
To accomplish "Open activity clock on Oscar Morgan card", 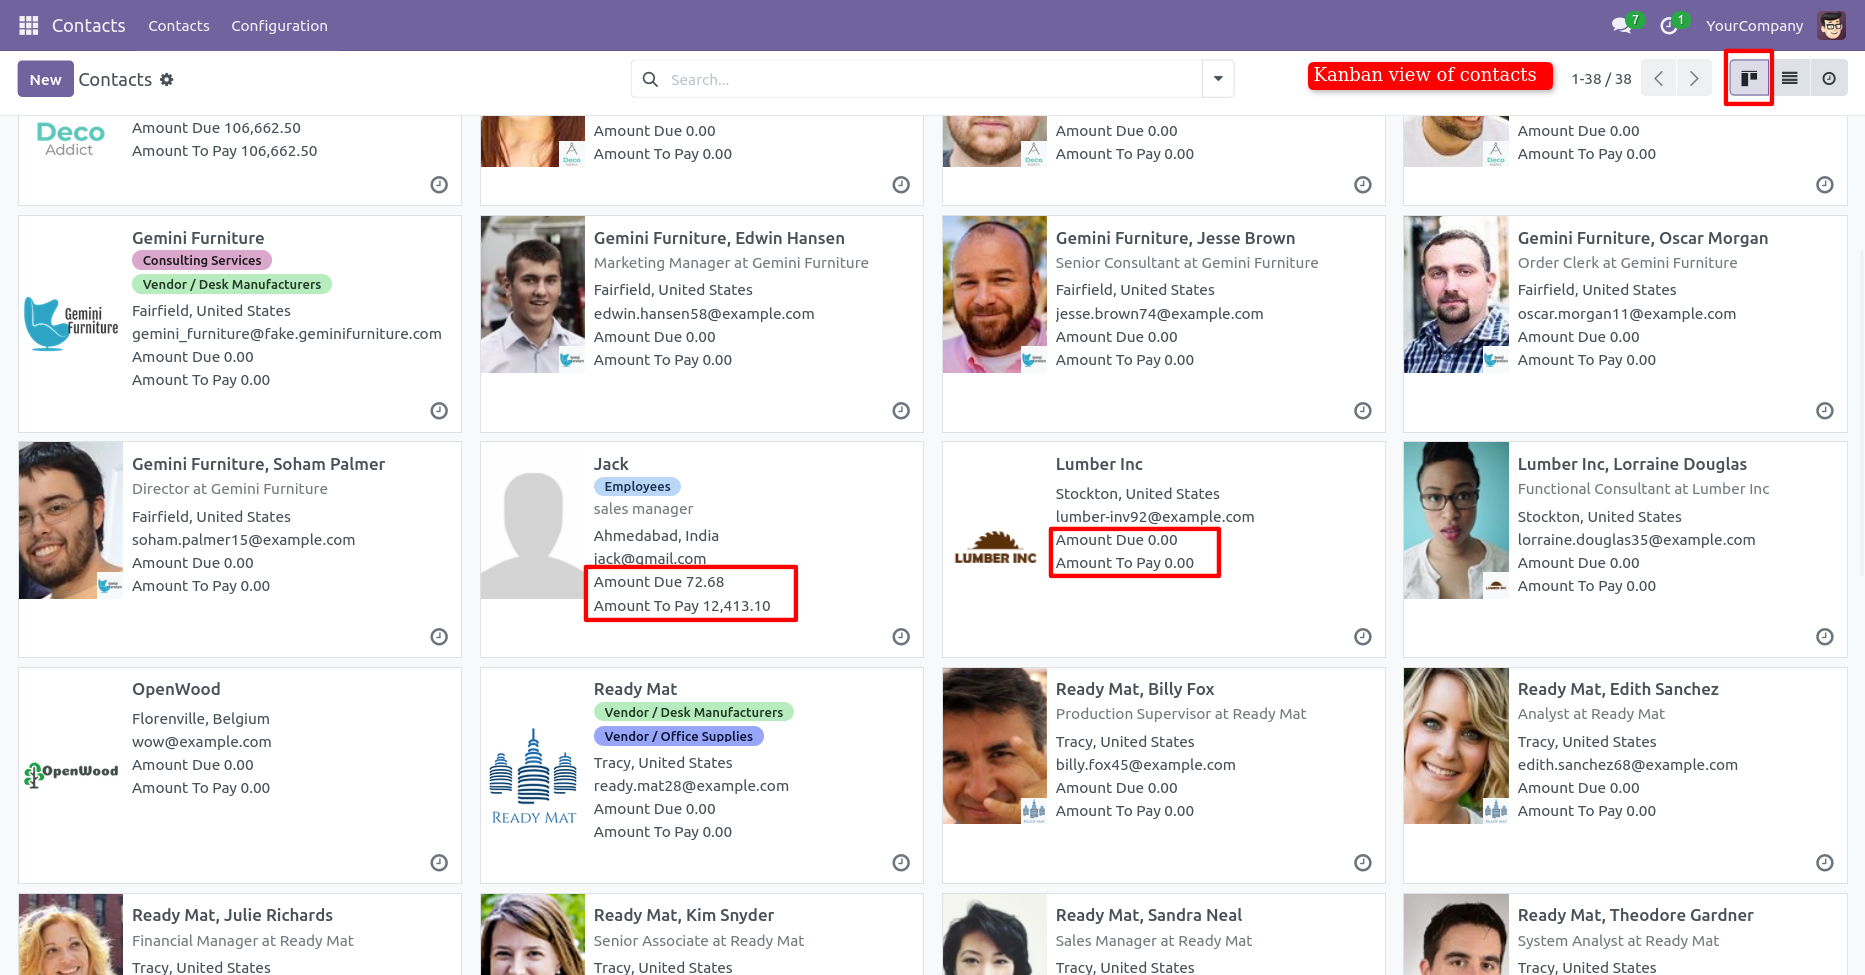I will point(1825,411).
